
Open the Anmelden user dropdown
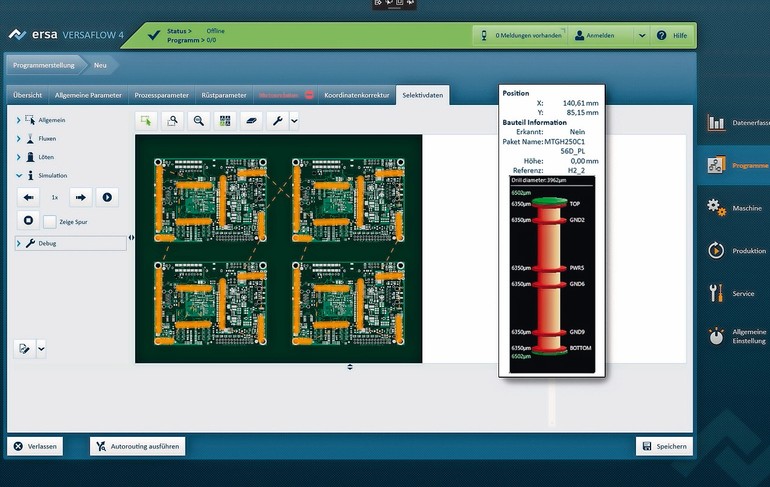point(642,35)
